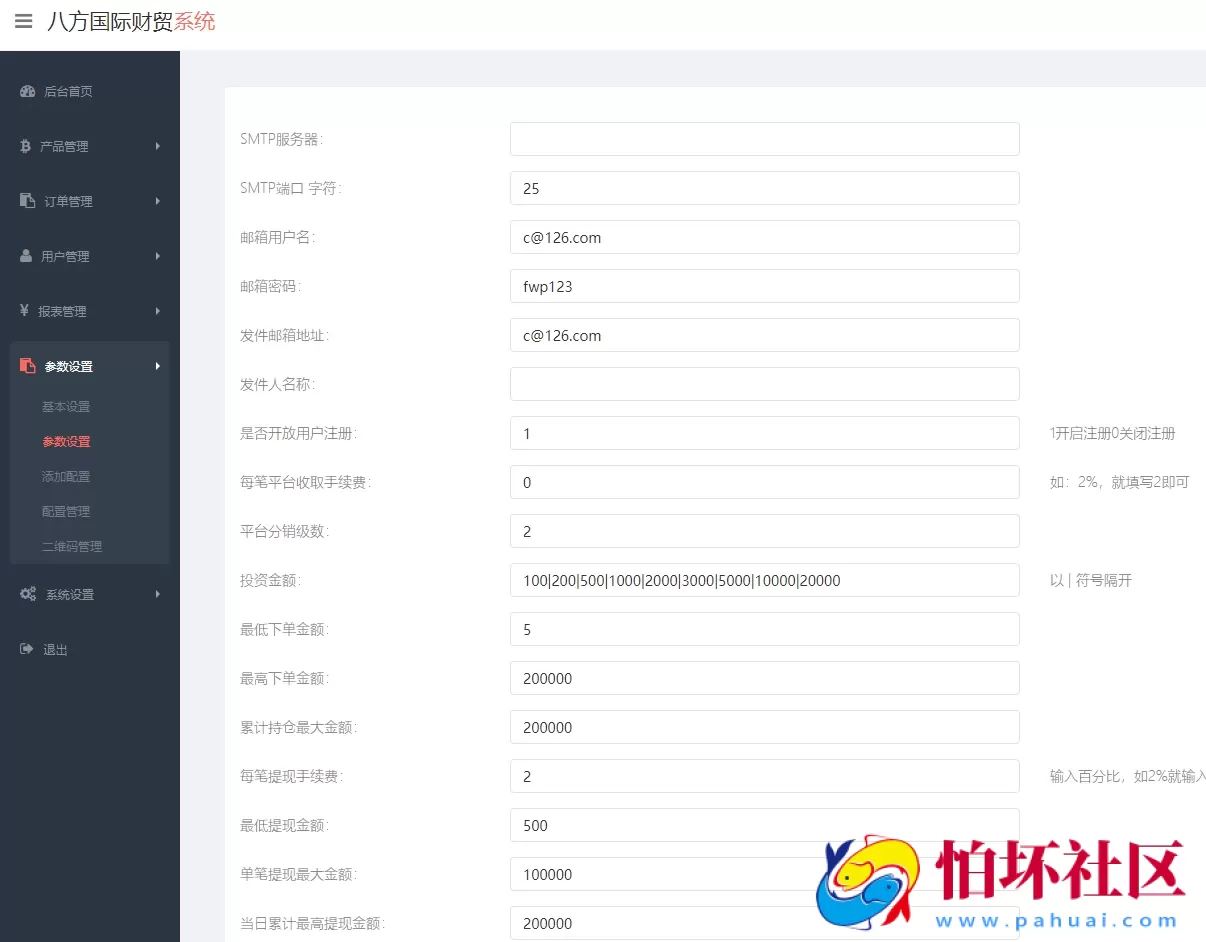The height and width of the screenshot is (942, 1206).
Task: Select 二维码管理 from the sidebar
Action: [x=72, y=546]
